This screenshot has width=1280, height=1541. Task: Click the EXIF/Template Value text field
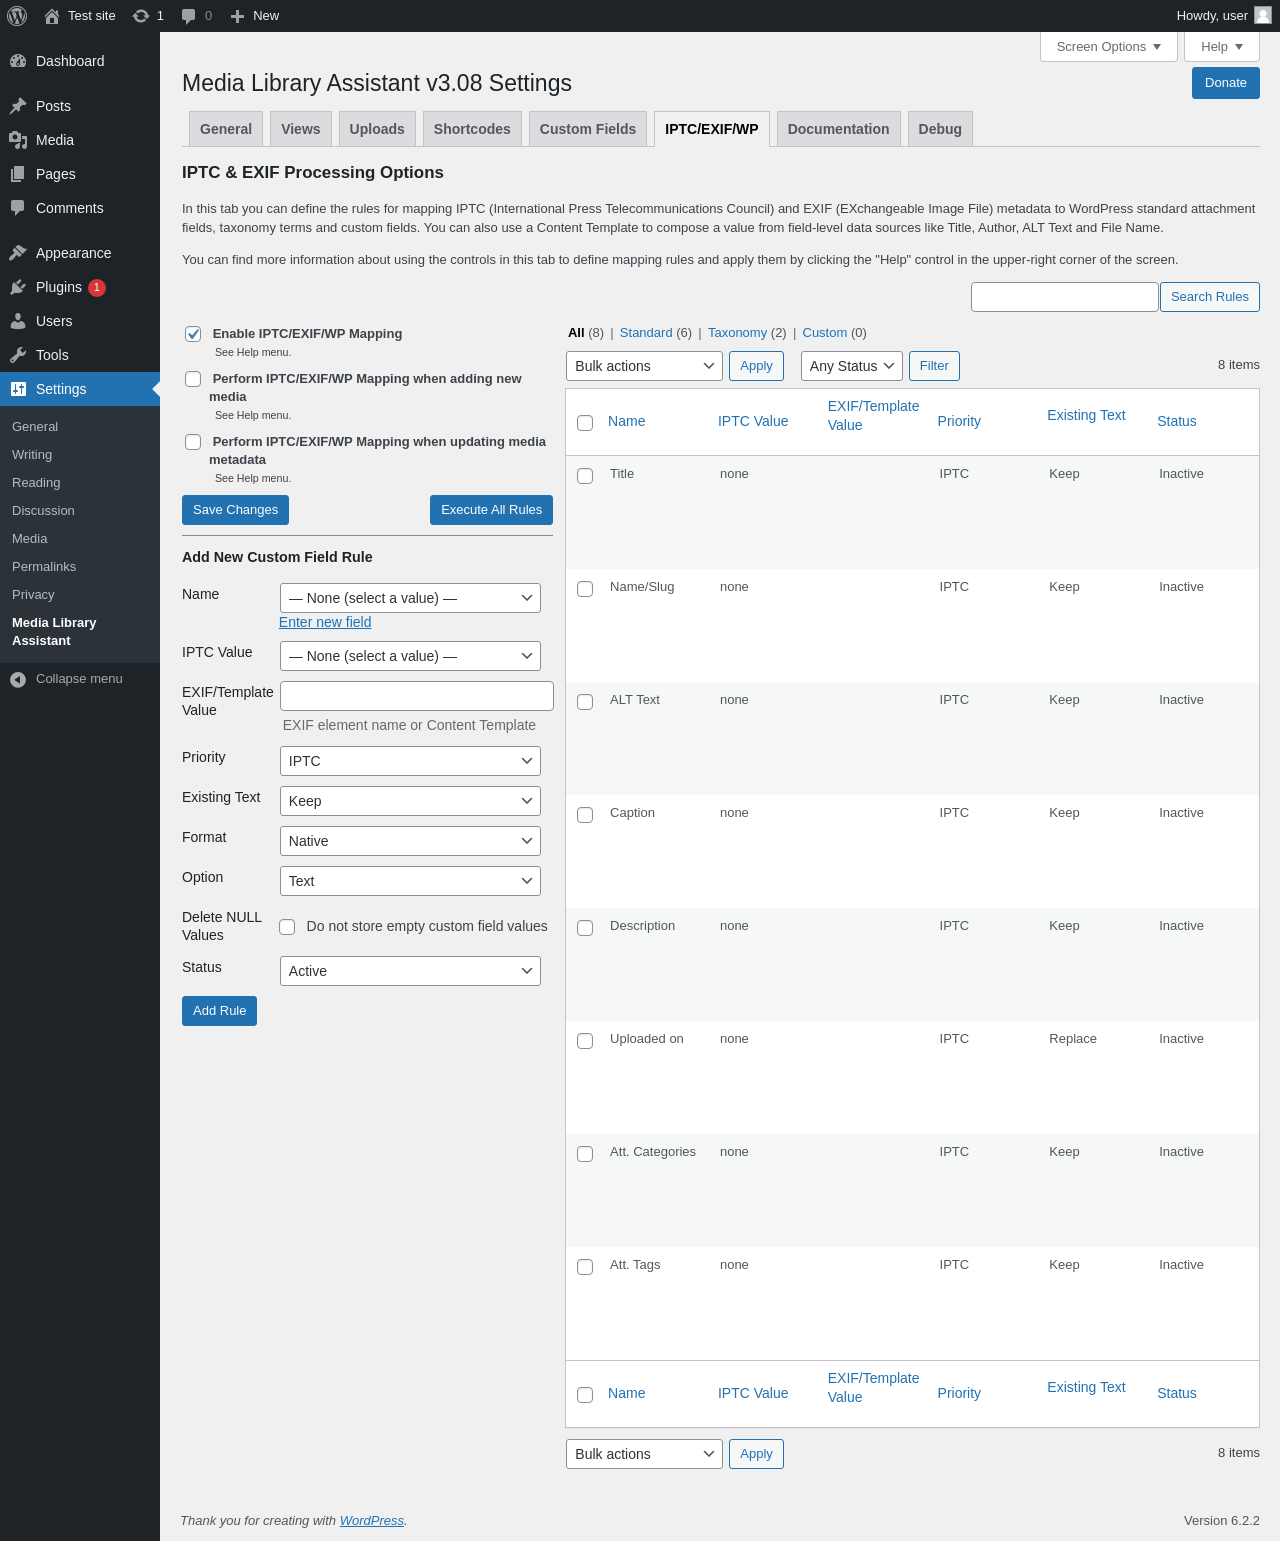417,696
